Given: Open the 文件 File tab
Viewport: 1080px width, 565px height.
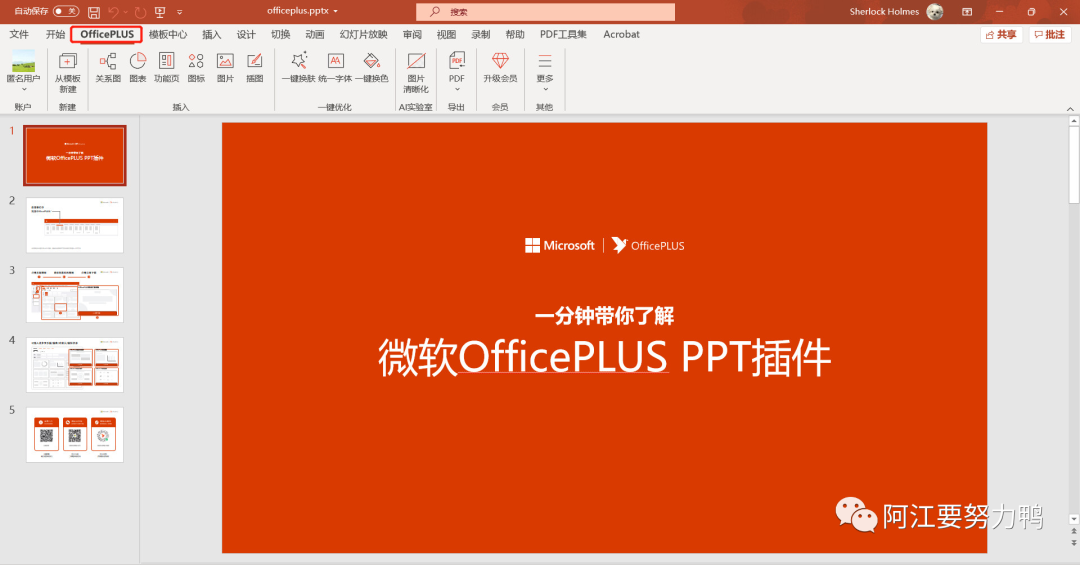Looking at the screenshot, I should pyautogui.click(x=19, y=34).
